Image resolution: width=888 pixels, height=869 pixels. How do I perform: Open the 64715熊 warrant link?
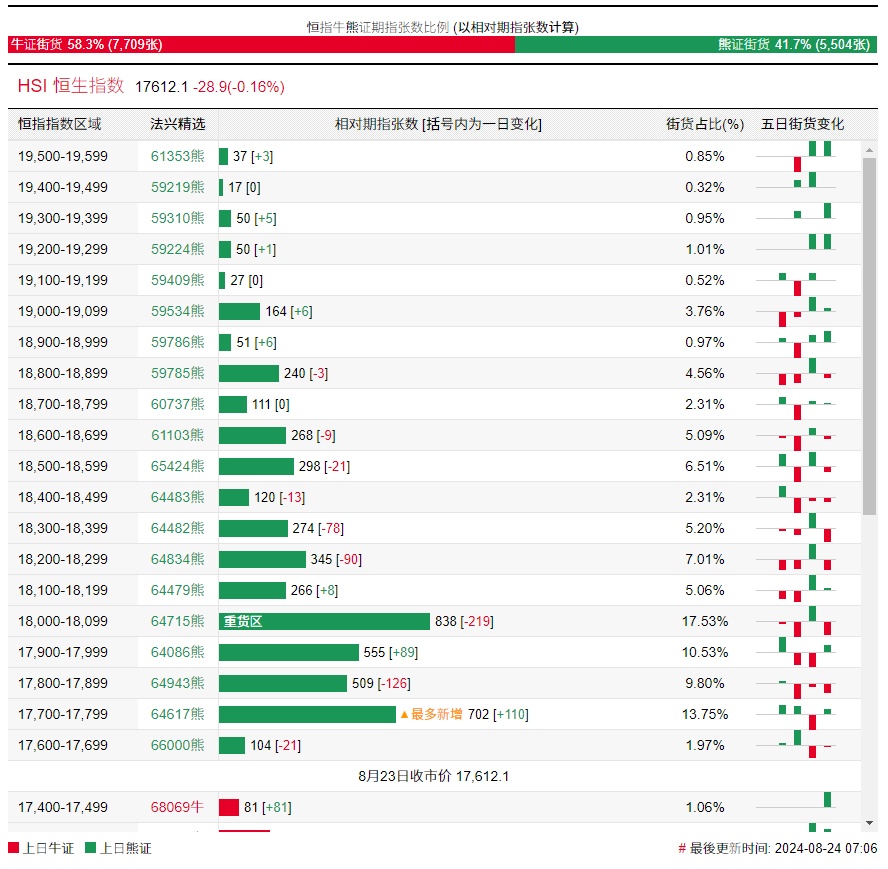[178, 621]
